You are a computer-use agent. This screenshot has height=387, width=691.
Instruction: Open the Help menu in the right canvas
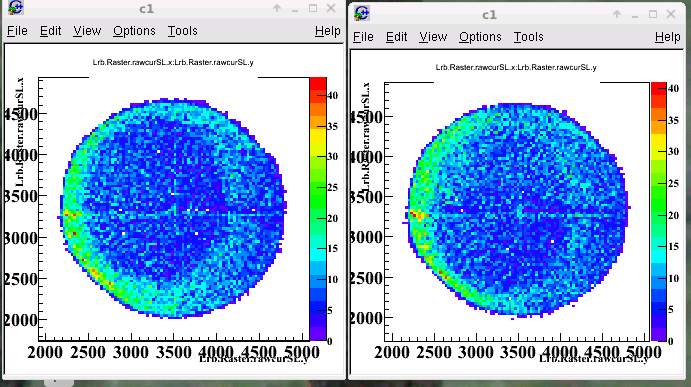coord(668,37)
